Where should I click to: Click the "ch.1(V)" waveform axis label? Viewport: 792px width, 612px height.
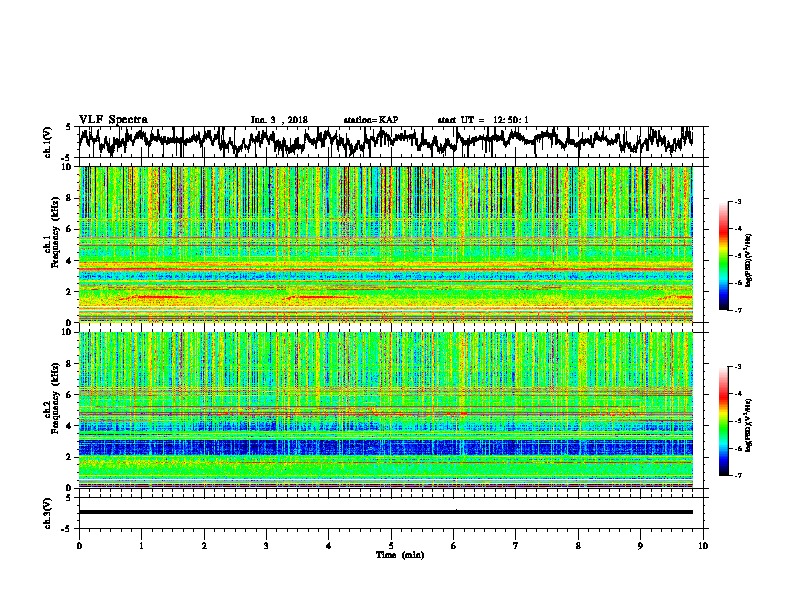[48, 142]
